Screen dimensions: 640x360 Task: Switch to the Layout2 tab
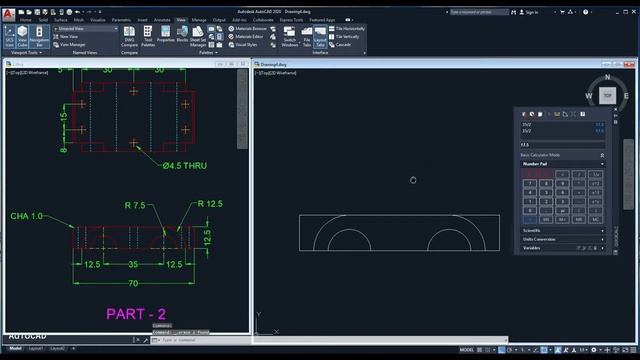tap(58, 349)
